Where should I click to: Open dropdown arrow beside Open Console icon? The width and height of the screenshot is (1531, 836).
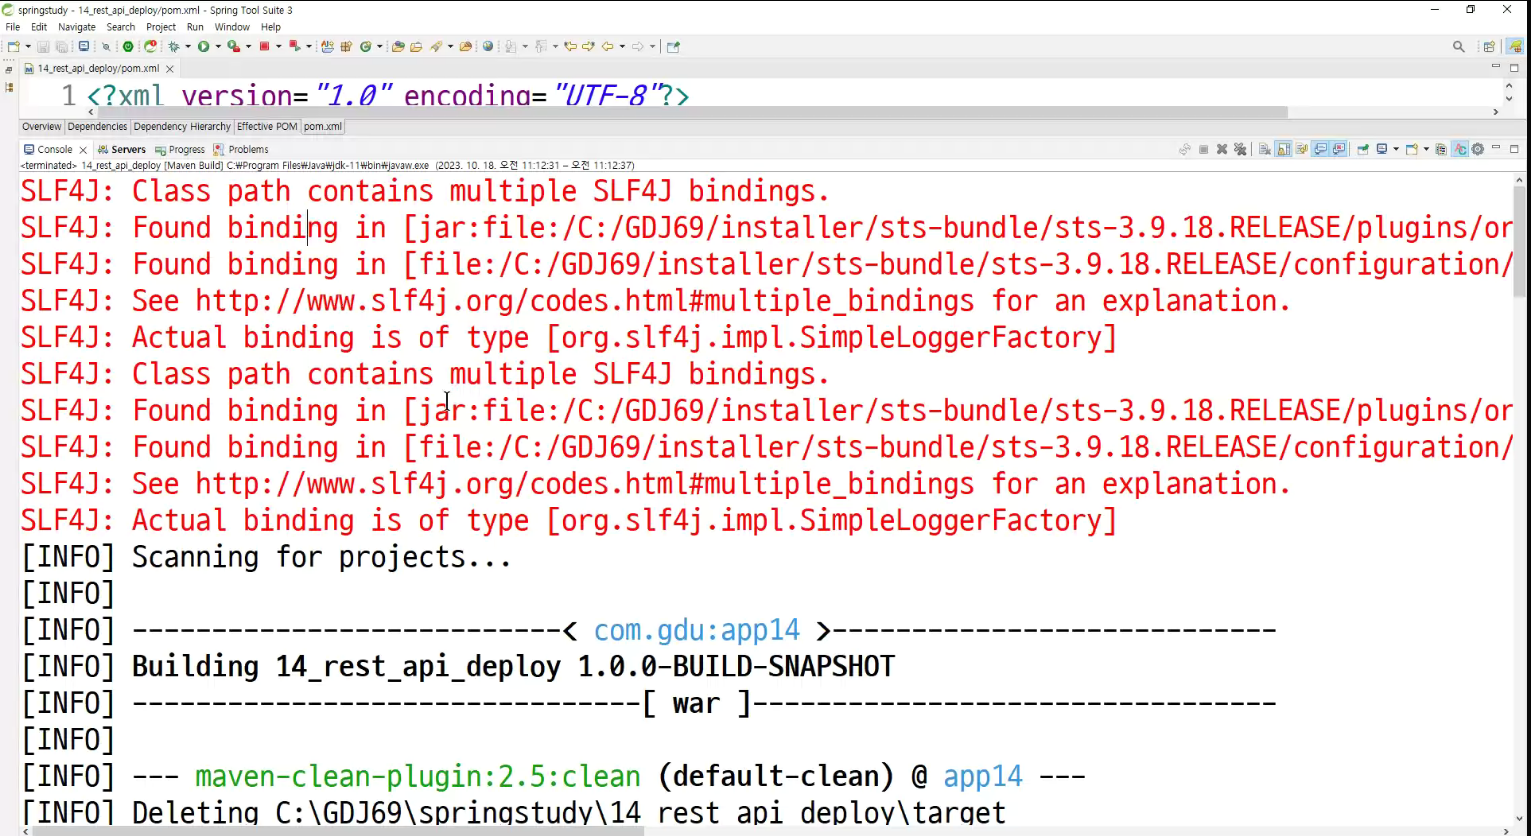[1426, 149]
